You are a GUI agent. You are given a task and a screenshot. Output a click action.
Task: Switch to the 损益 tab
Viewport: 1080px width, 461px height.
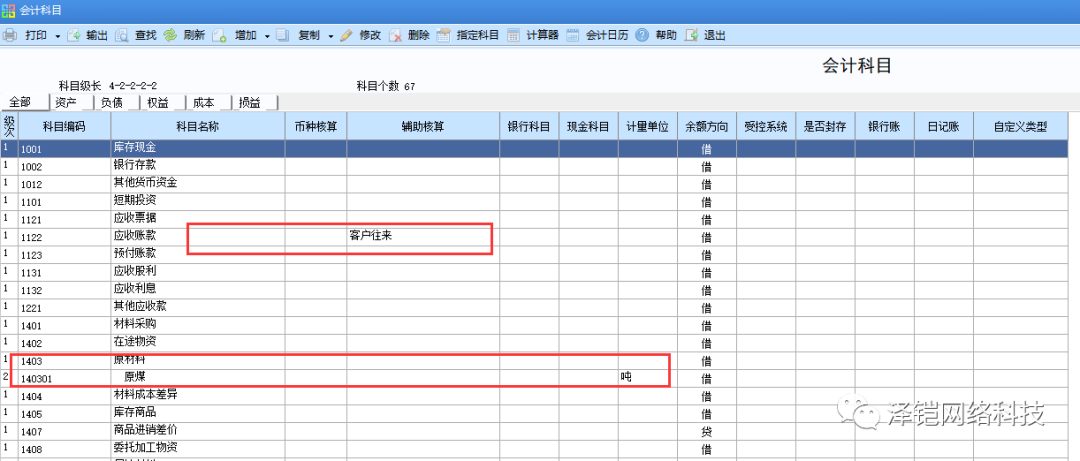[x=249, y=102]
